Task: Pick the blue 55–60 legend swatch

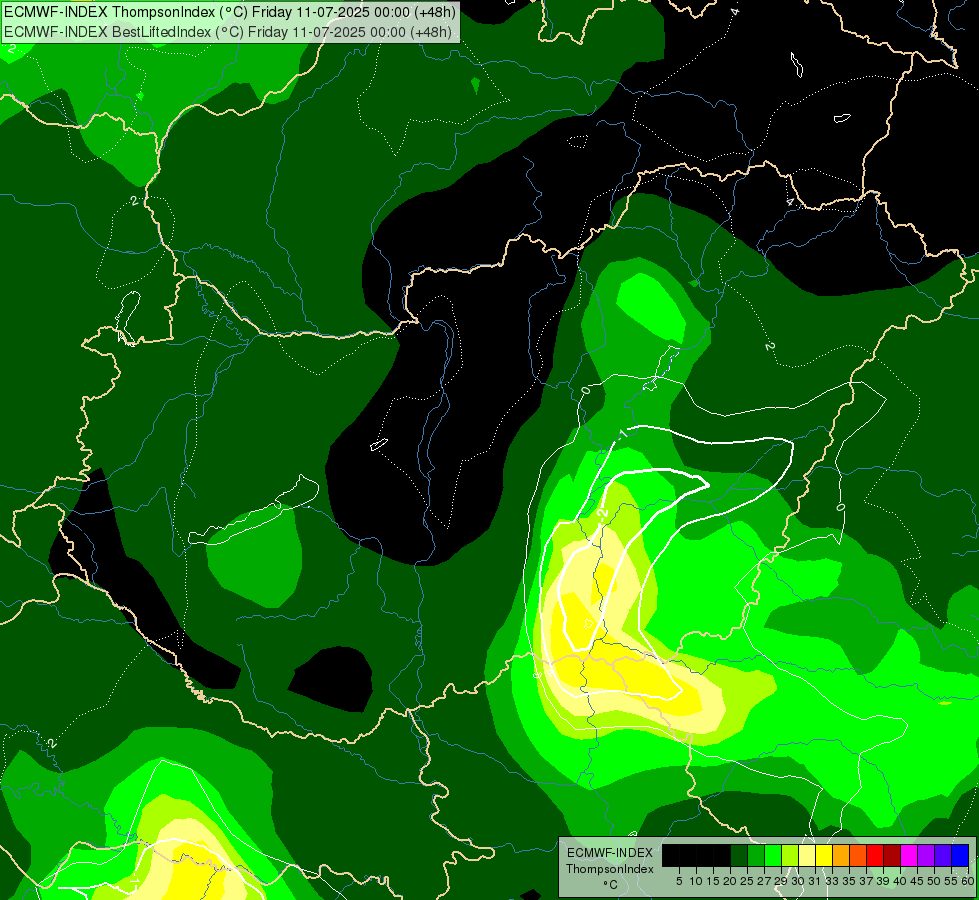Action: coord(960,855)
